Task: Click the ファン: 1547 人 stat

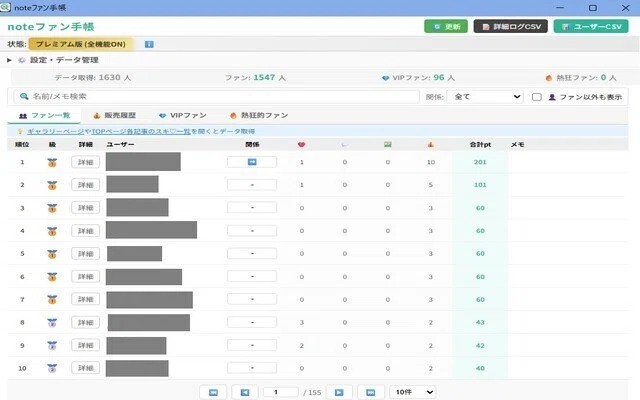Action: pyautogui.click(x=256, y=78)
